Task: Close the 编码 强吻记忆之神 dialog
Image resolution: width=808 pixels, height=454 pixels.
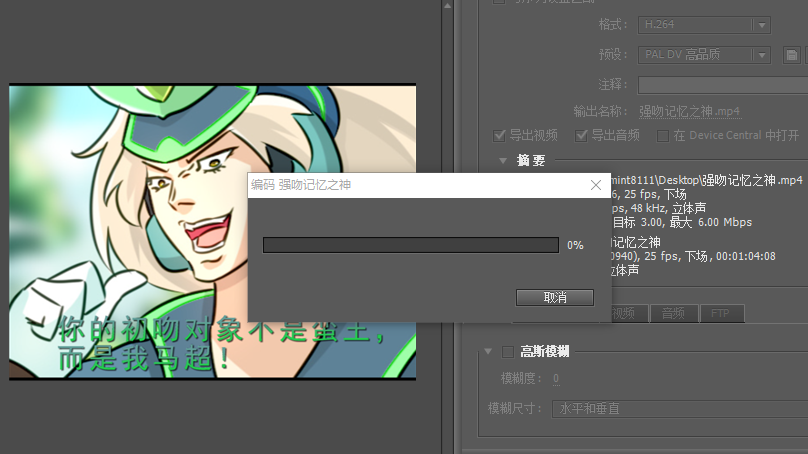Action: click(596, 185)
